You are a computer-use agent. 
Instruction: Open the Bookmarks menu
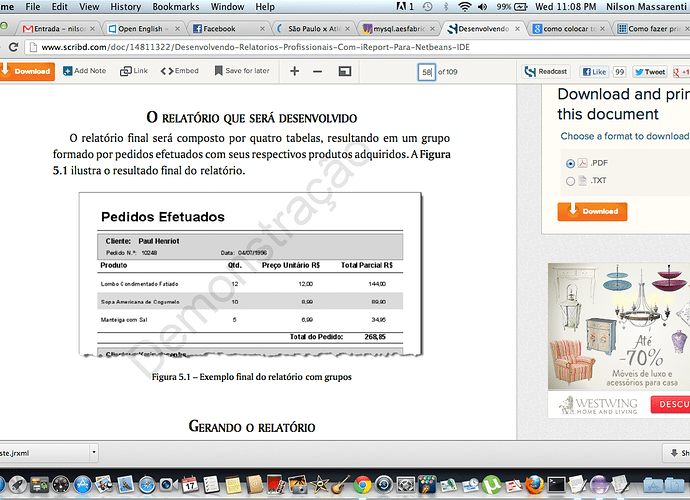pos(176,7)
